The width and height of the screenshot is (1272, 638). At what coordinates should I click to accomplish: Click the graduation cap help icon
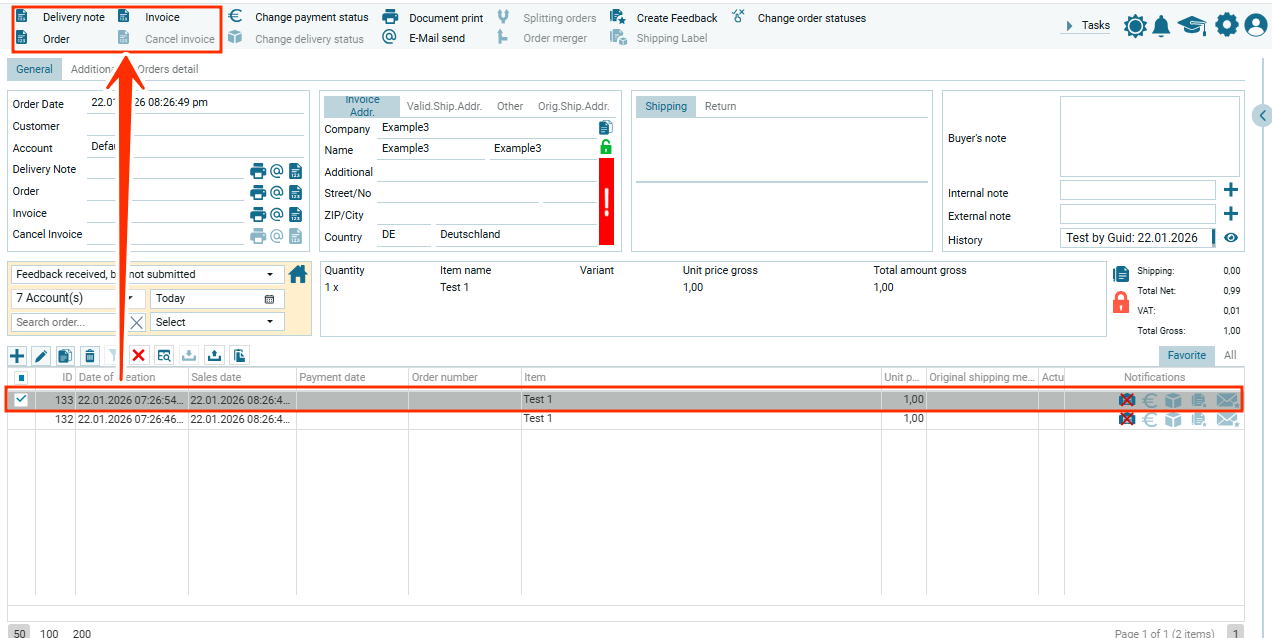coord(1192,26)
